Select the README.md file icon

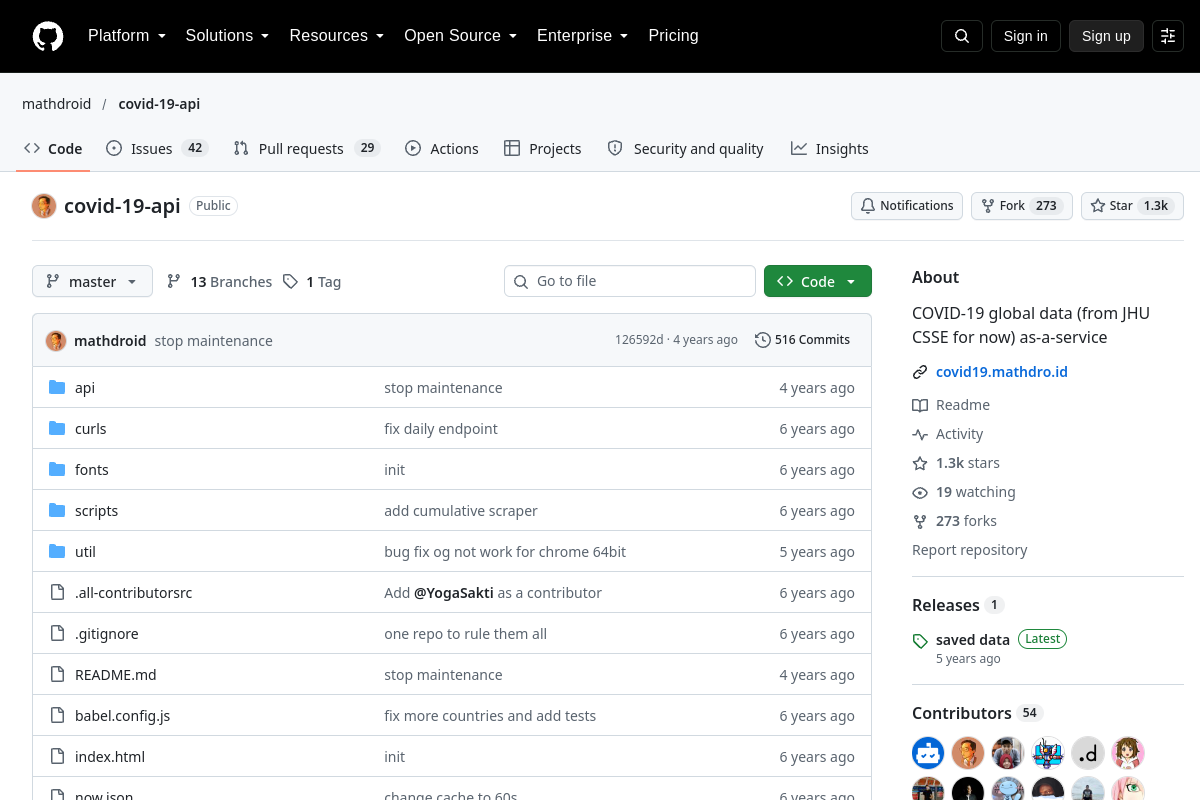(x=57, y=674)
